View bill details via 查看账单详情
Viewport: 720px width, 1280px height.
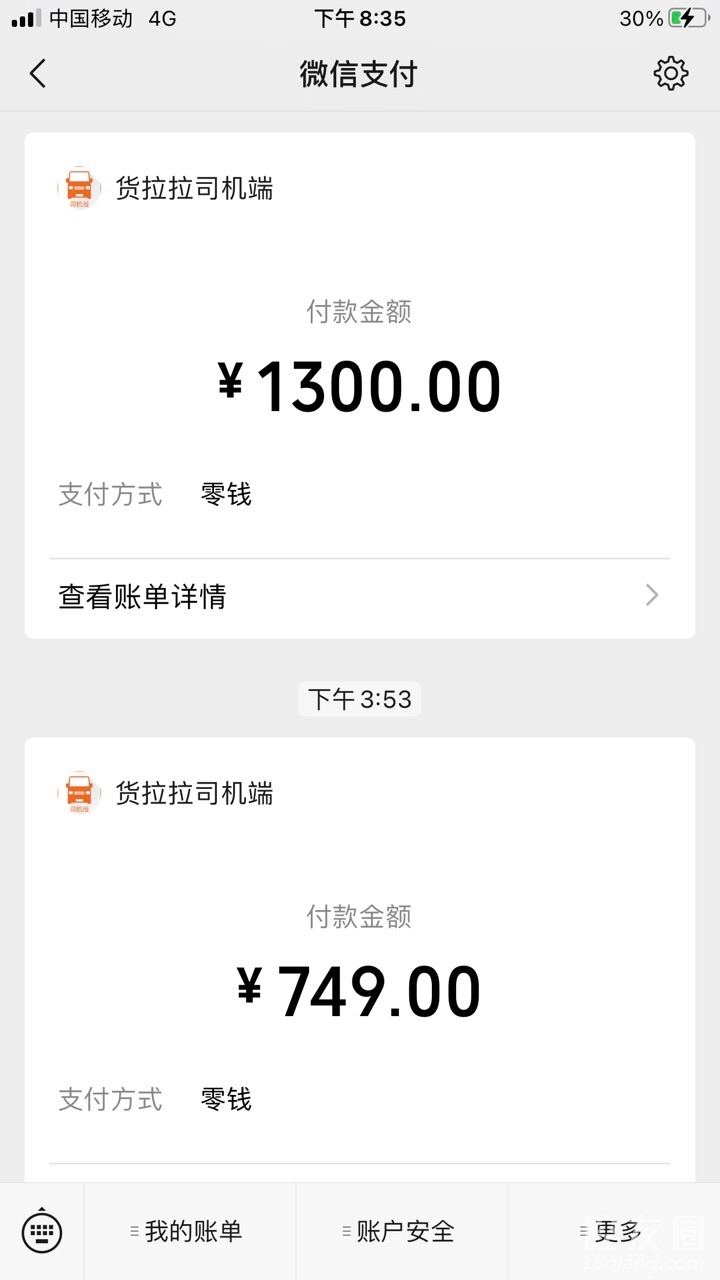point(143,597)
